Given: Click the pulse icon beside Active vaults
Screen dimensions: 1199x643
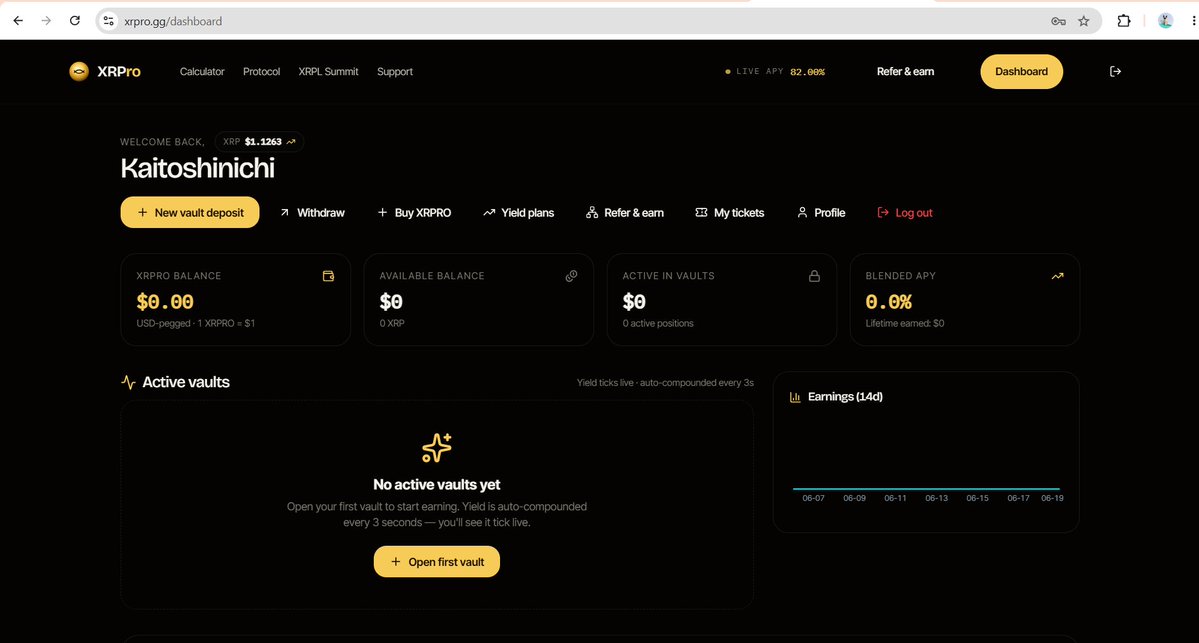Looking at the screenshot, I should tap(128, 382).
